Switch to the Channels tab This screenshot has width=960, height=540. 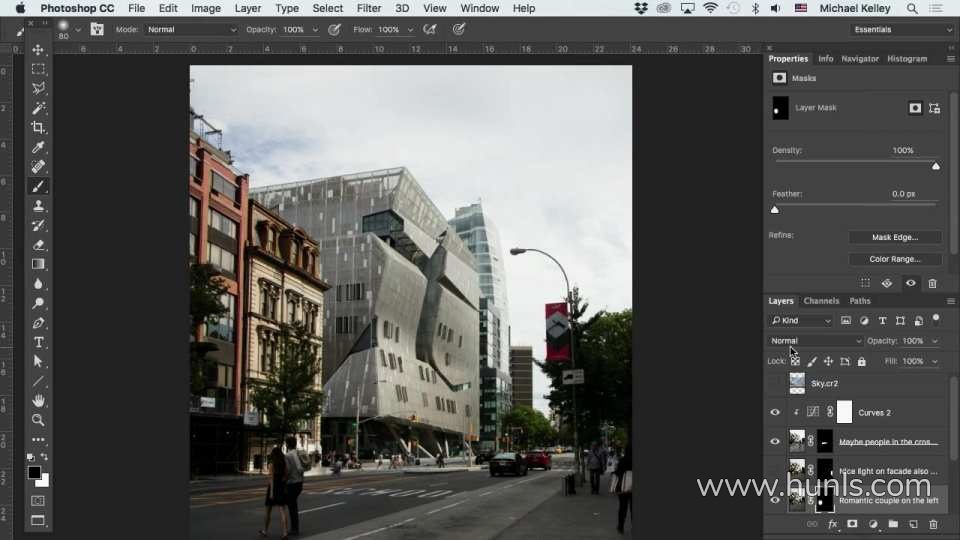pos(821,301)
